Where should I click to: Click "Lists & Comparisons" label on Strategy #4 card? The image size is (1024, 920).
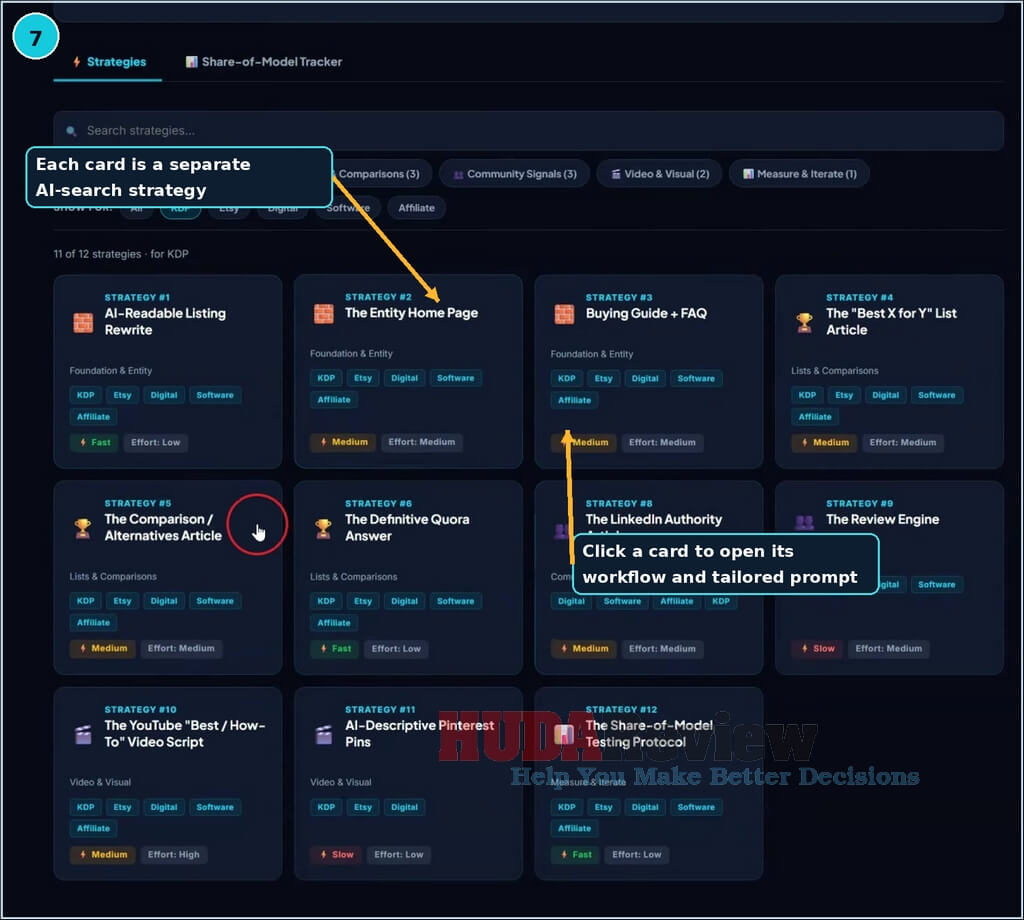pyautogui.click(x=835, y=371)
